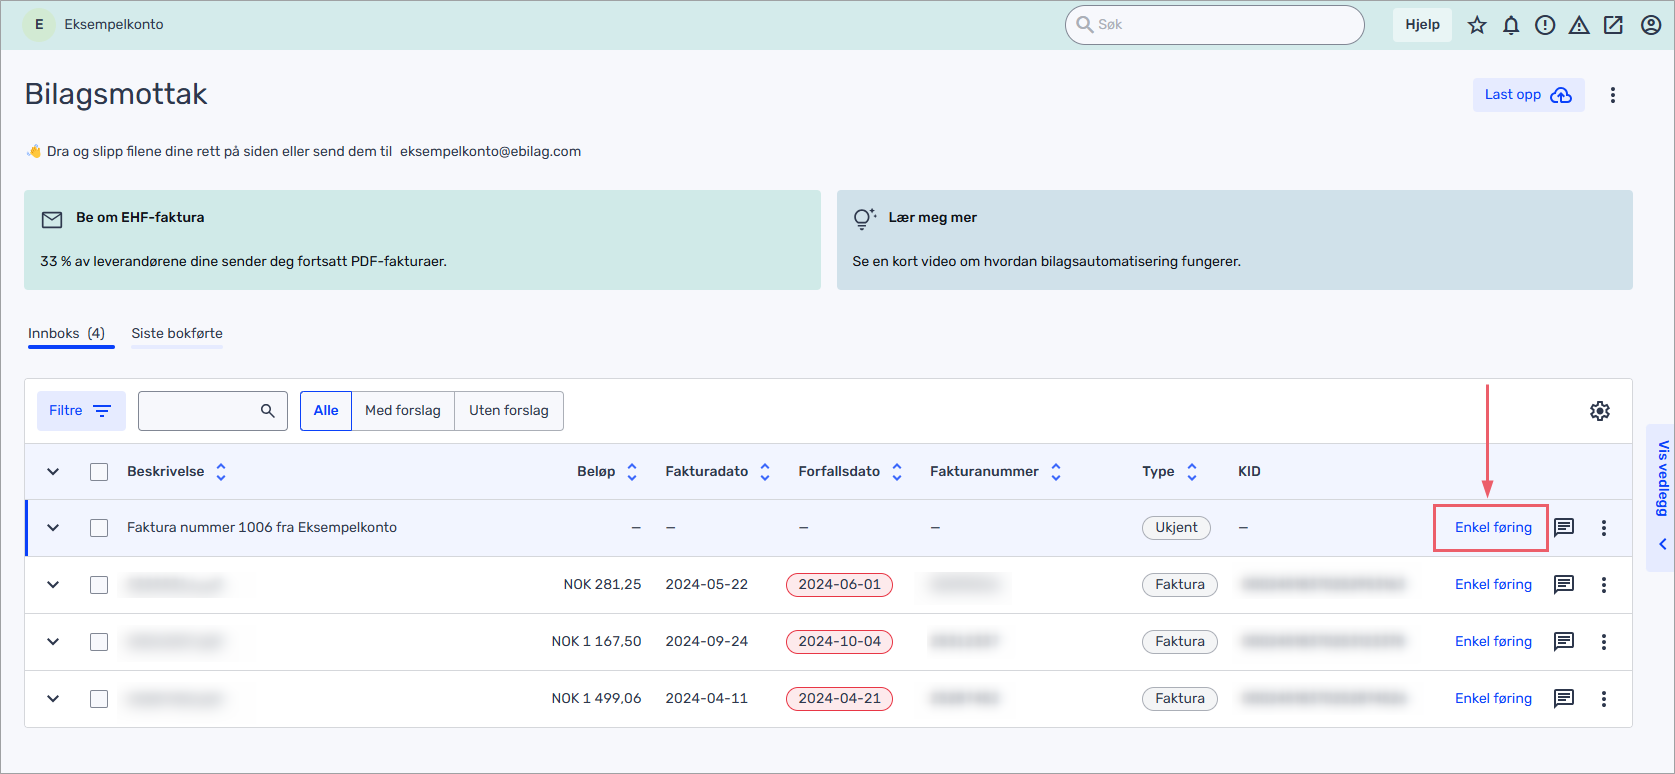Click the favorites star icon in header
The image size is (1675, 774).
point(1477,25)
